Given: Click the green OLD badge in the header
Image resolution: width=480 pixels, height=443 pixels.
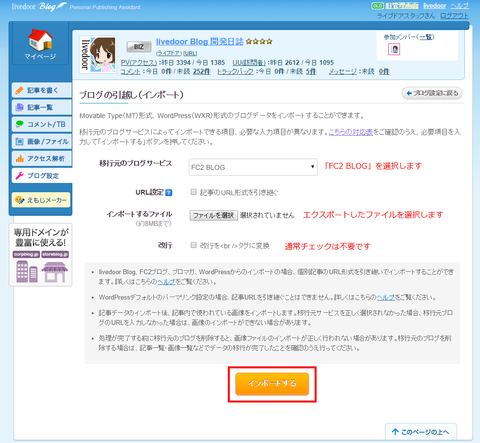Looking at the screenshot, I should 378,6.
